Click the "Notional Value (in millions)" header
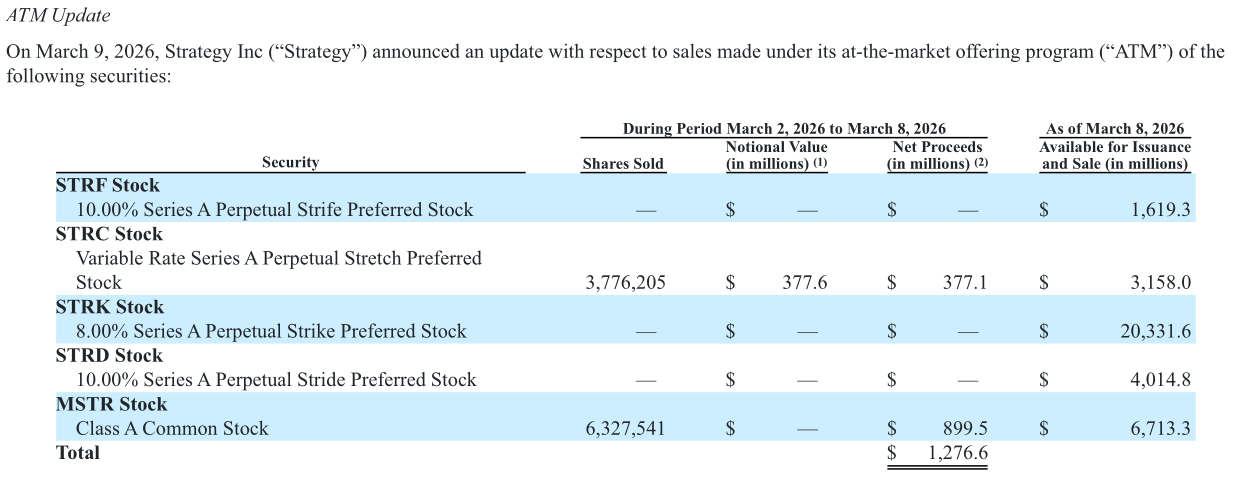Viewport: 1241px width, 487px height. point(776,155)
